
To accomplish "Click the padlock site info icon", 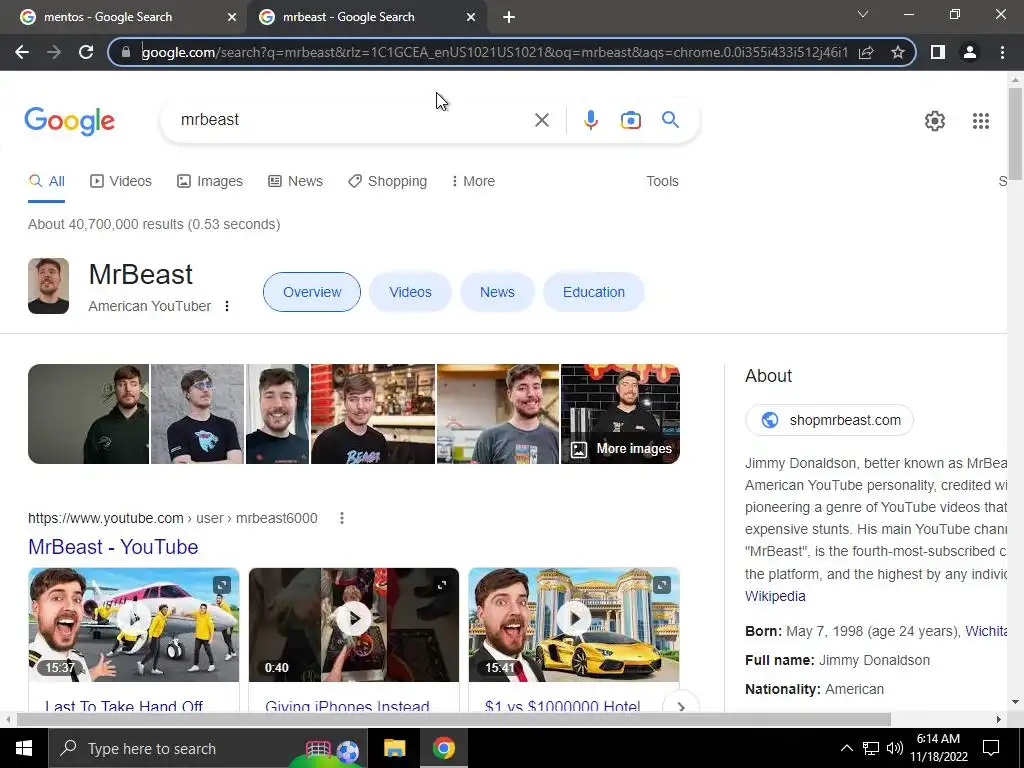I will pyautogui.click(x=127, y=52).
